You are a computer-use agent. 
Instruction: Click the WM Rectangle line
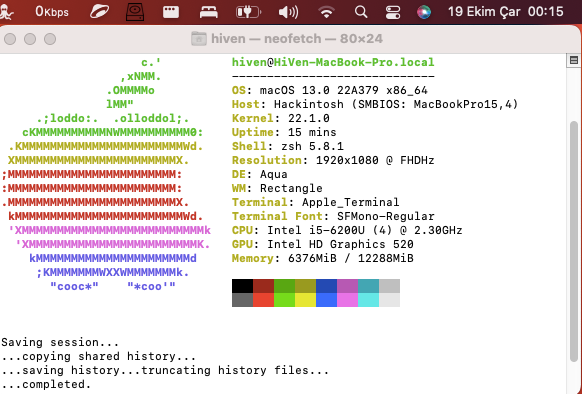[277, 189]
